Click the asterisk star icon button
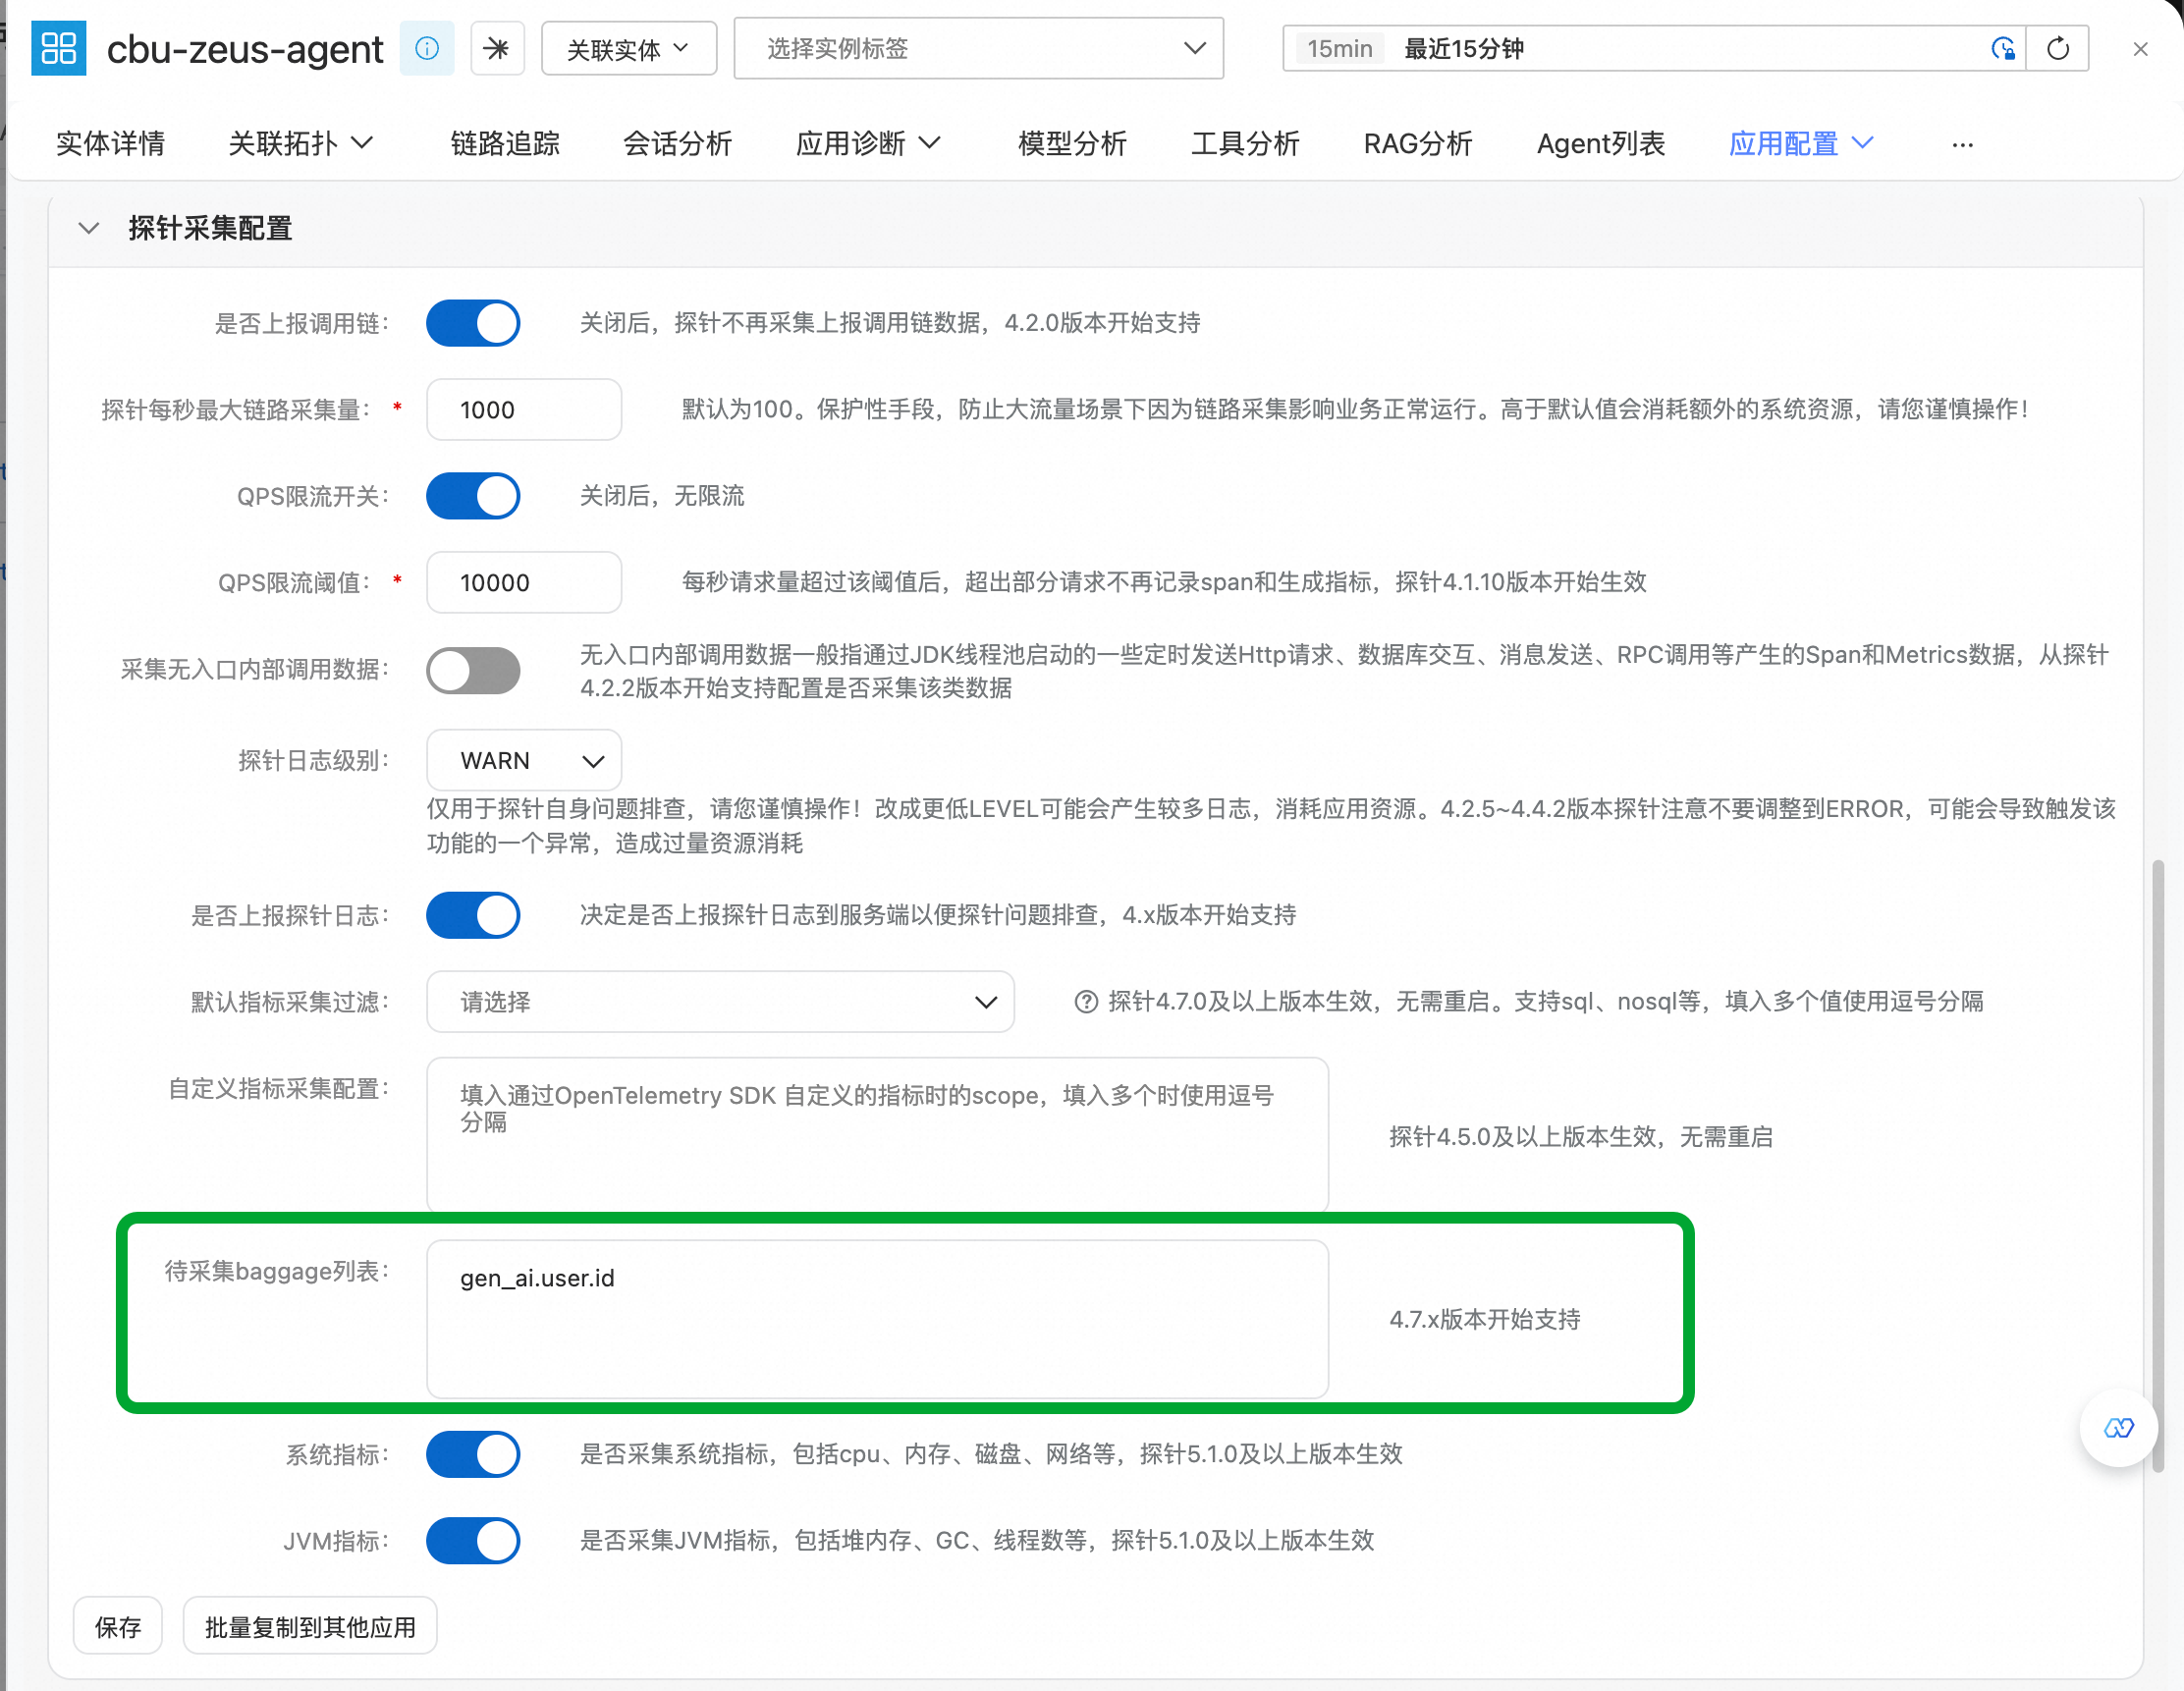Image resolution: width=2184 pixels, height=1691 pixels. [497, 48]
